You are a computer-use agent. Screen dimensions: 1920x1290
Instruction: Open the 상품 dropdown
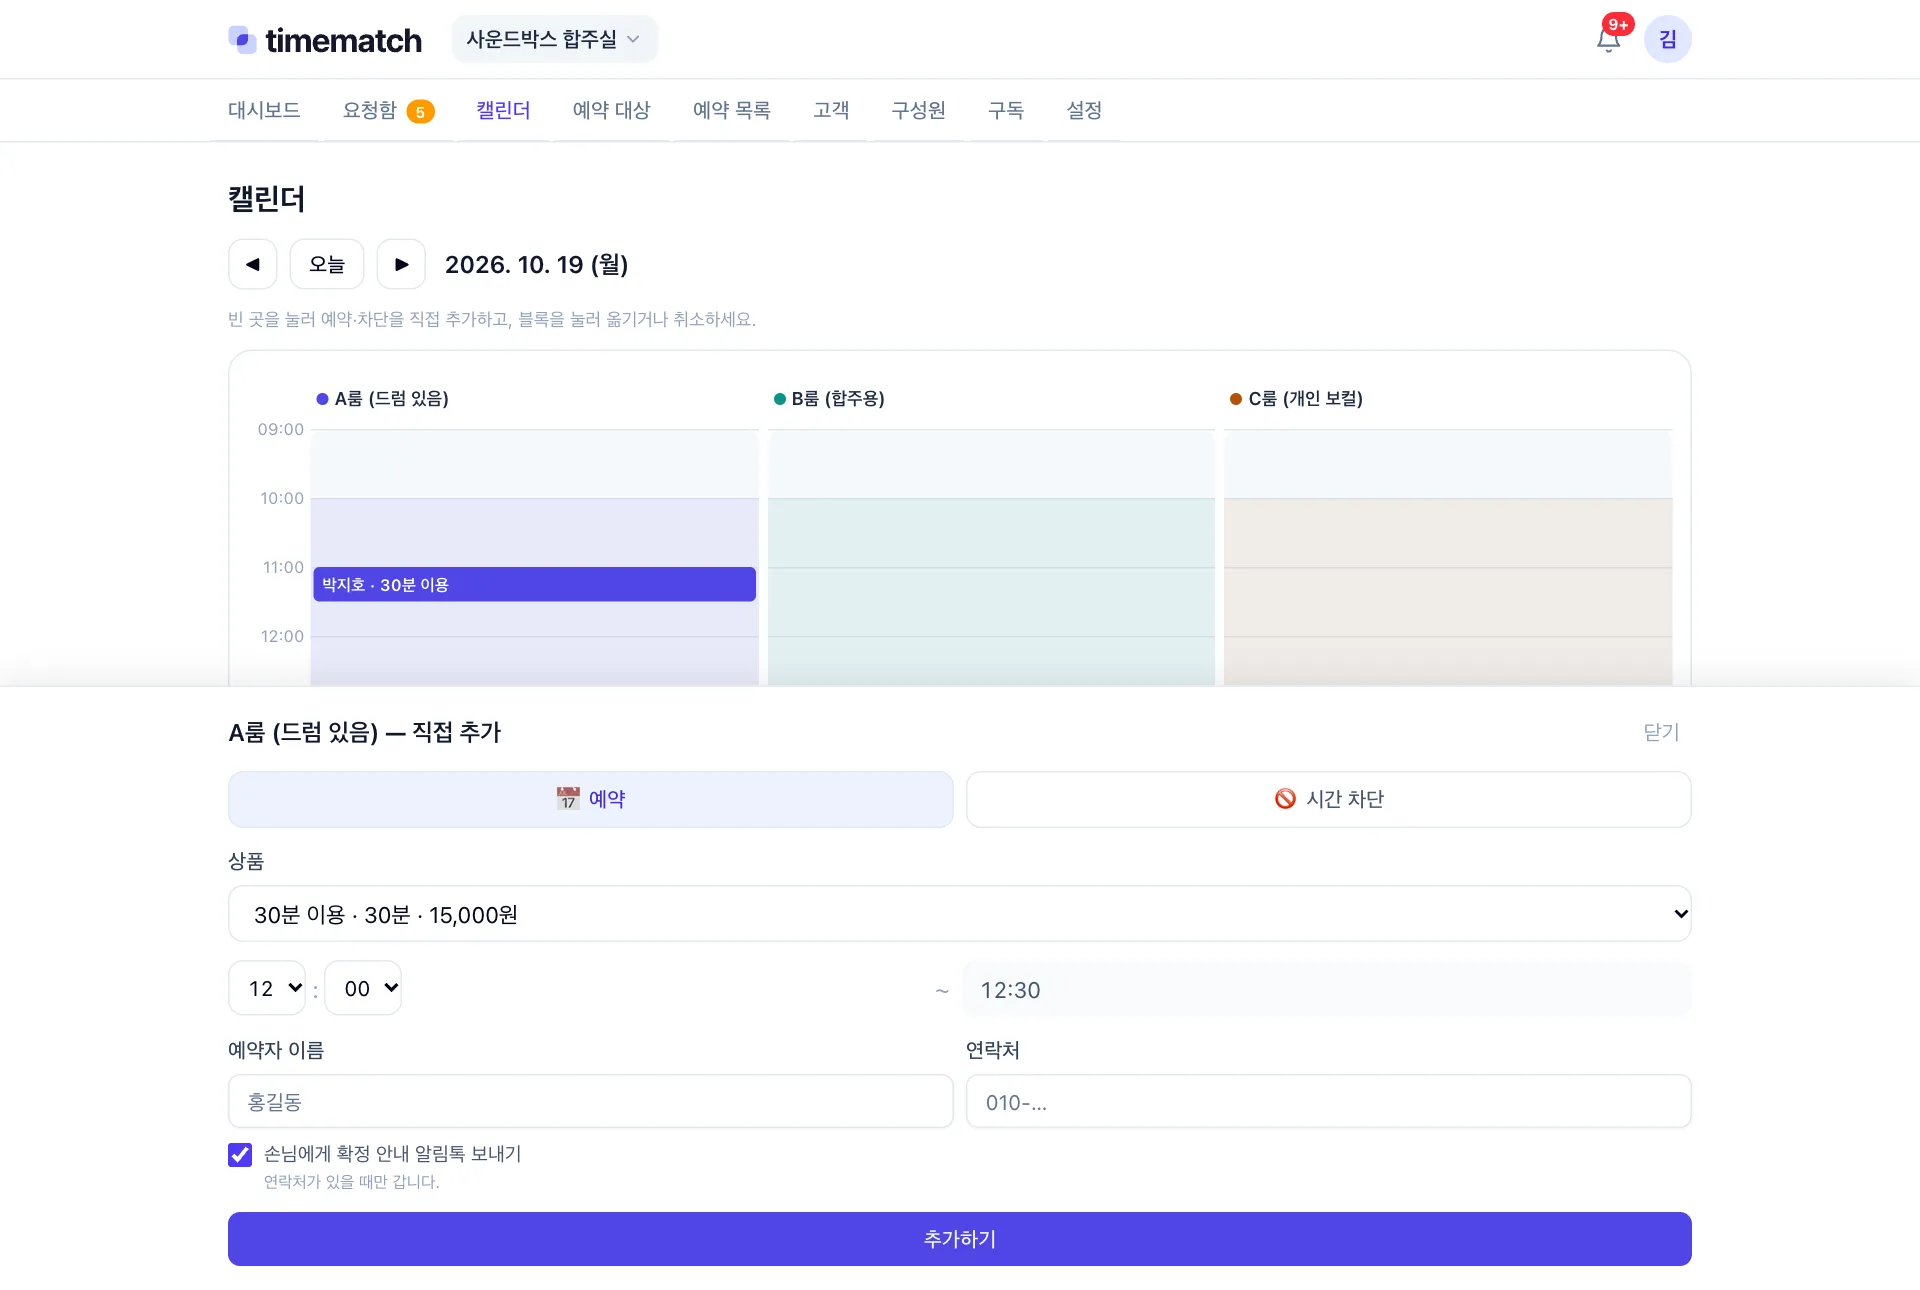(x=959, y=914)
